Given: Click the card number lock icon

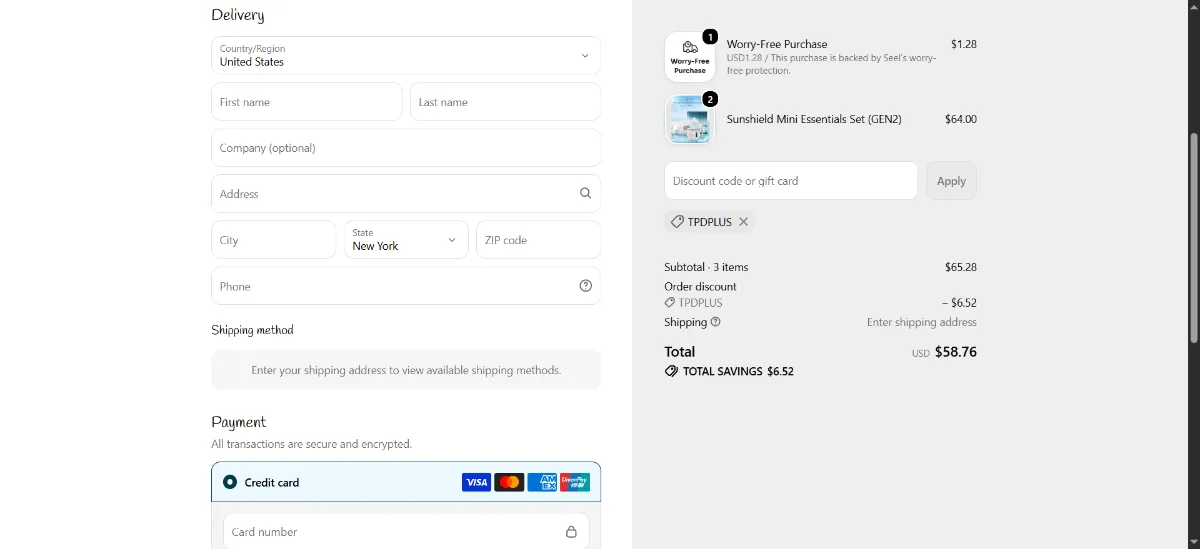Looking at the screenshot, I should (x=571, y=532).
